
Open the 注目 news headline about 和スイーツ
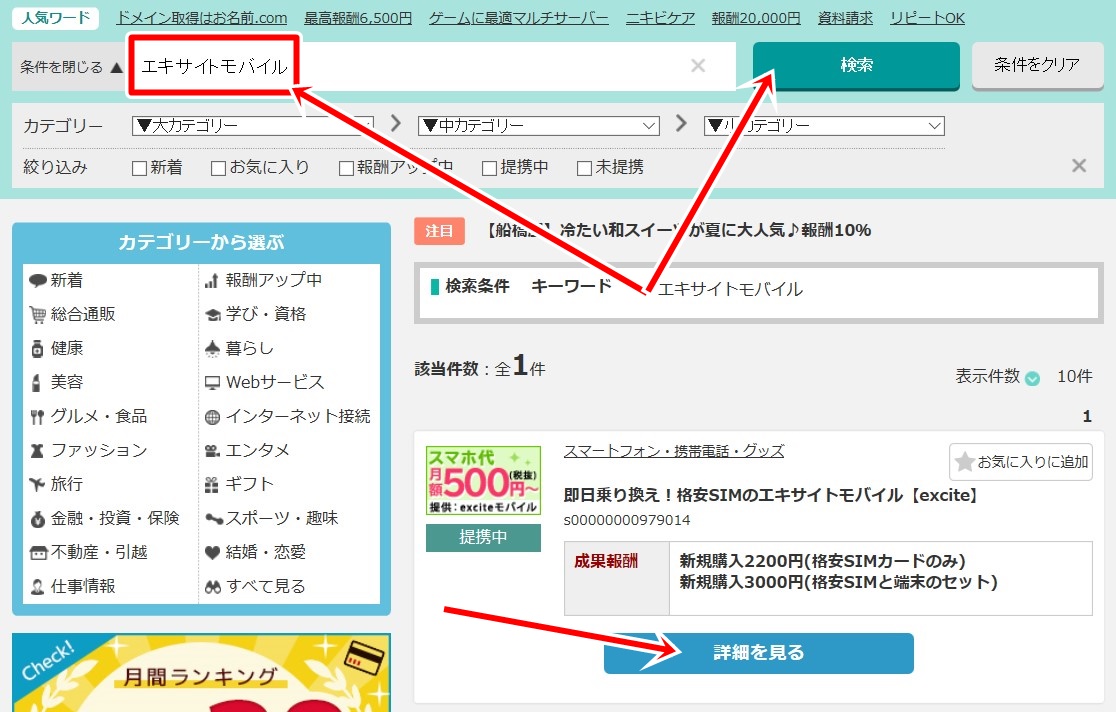pyautogui.click(x=679, y=231)
